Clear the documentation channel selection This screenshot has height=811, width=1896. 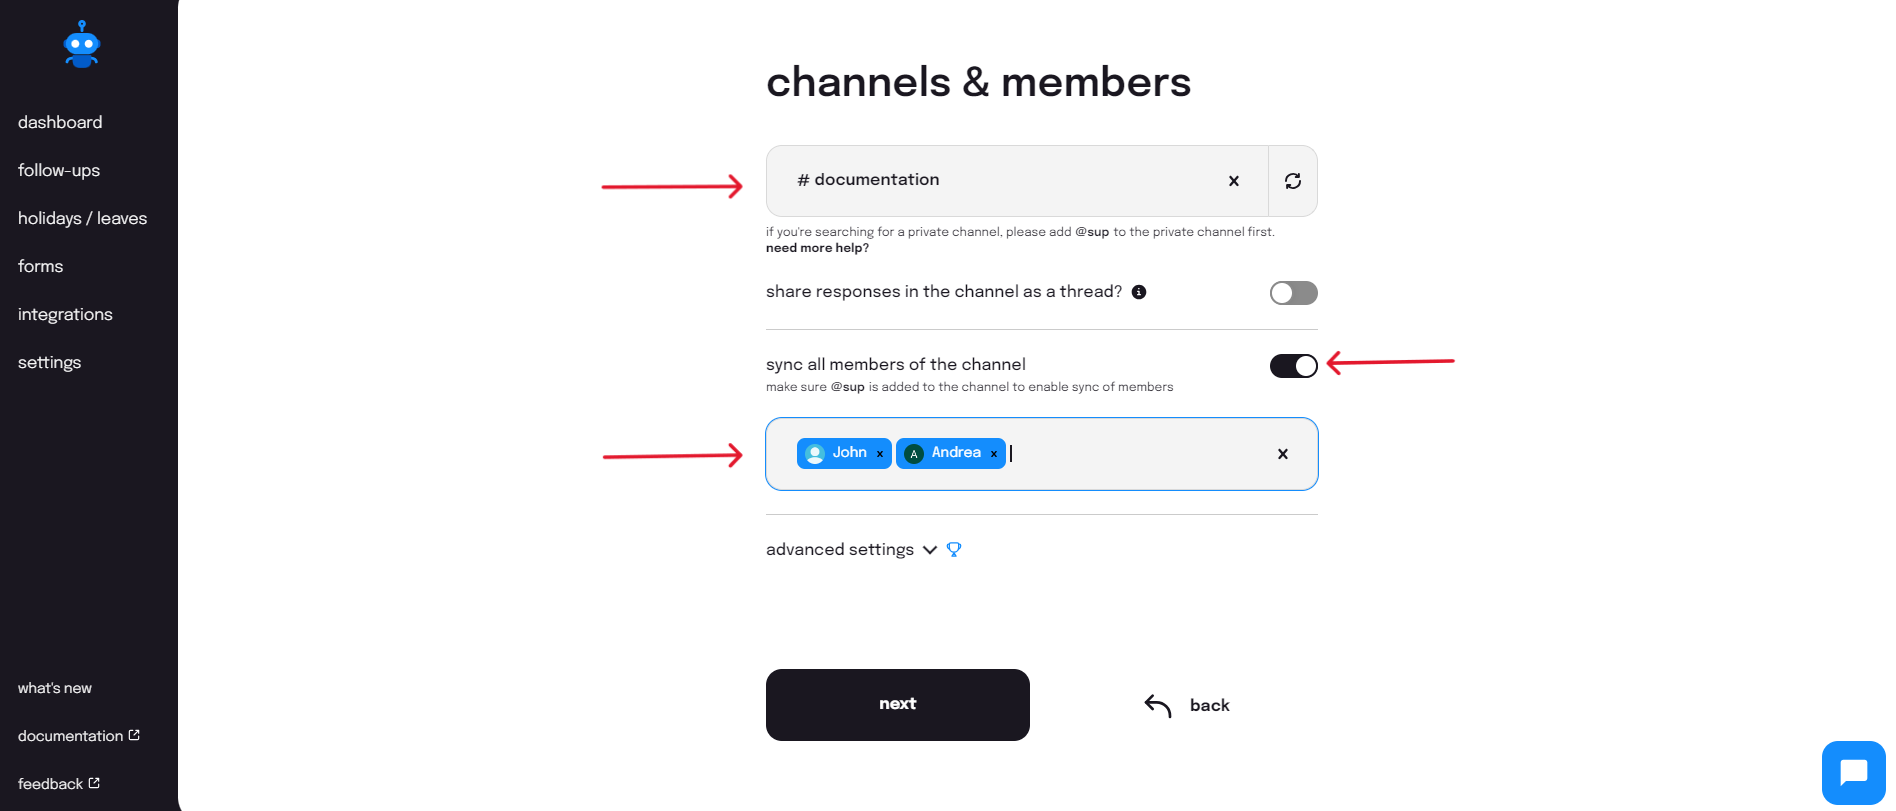[x=1234, y=181]
